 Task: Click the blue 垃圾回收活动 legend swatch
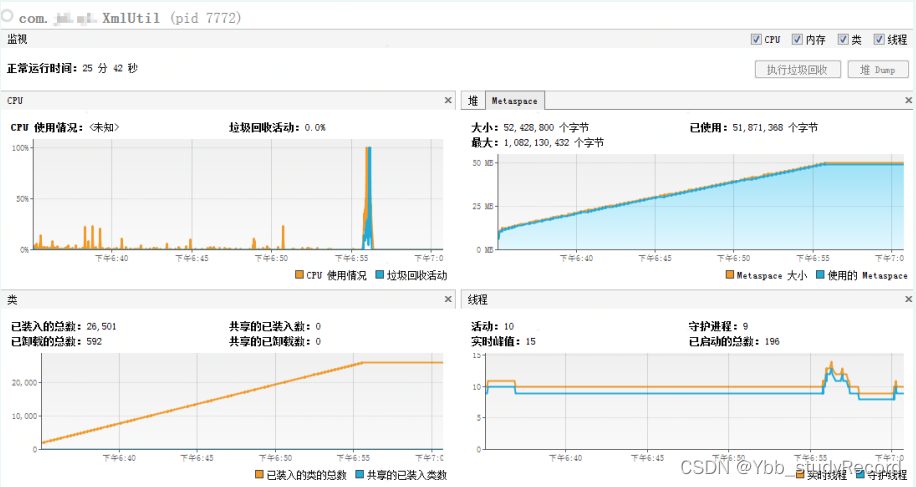pos(380,274)
